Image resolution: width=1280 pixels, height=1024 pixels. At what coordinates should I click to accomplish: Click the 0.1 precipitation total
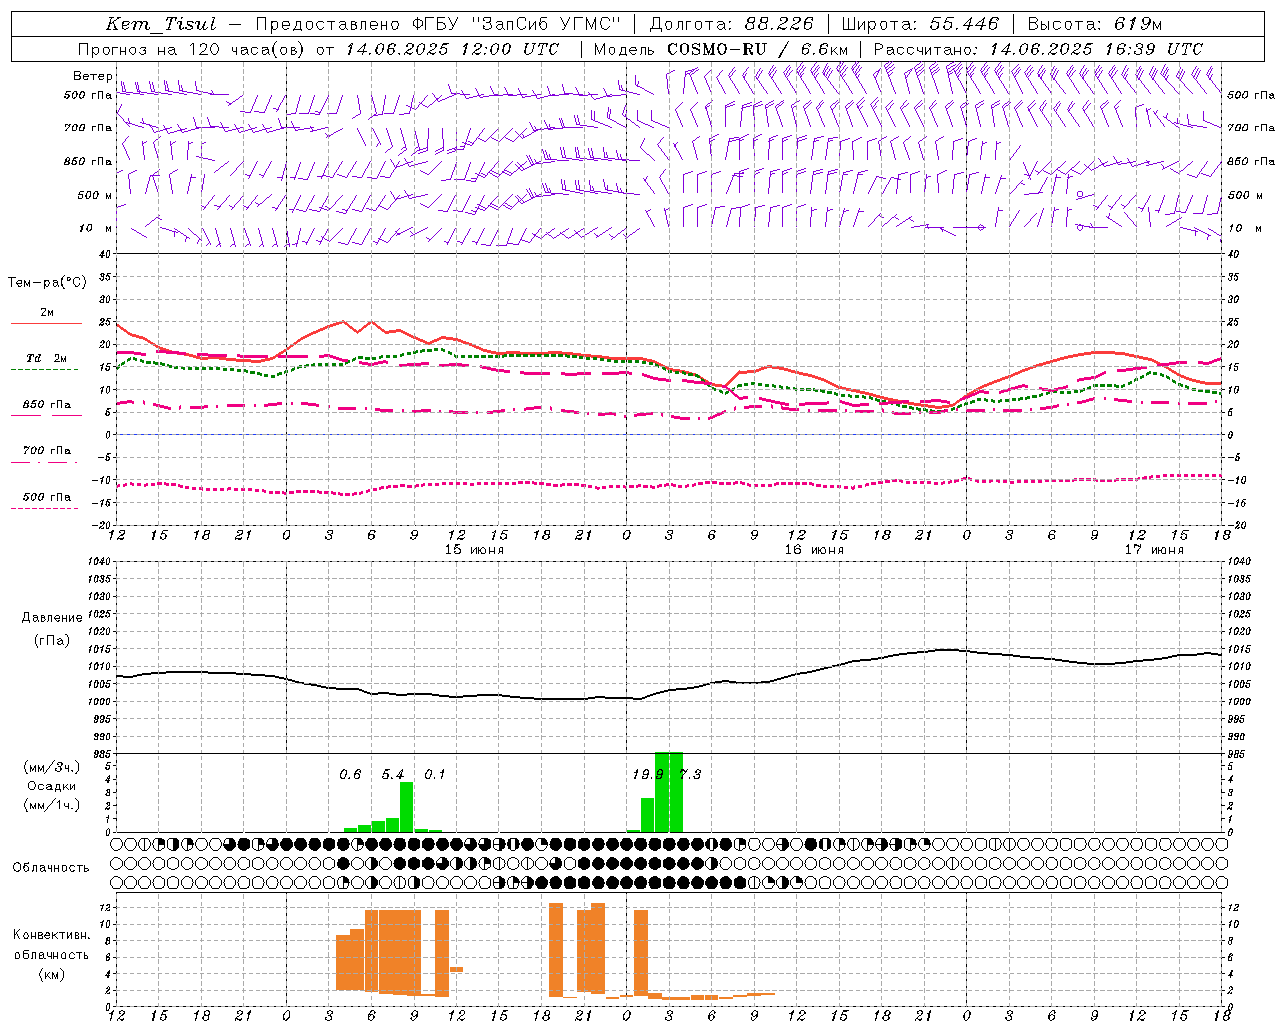[435, 775]
